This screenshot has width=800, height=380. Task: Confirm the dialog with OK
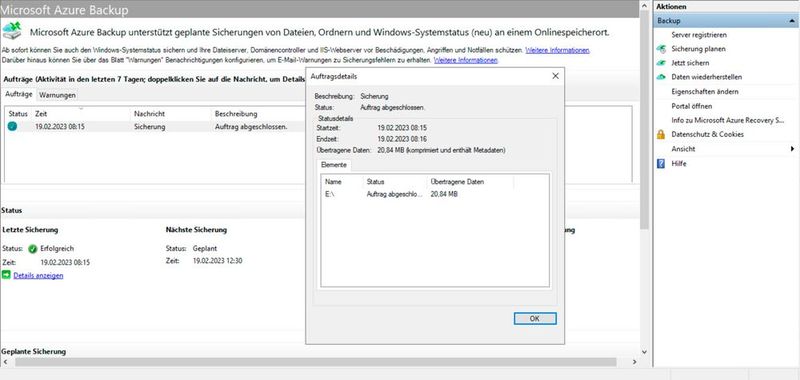tap(535, 318)
